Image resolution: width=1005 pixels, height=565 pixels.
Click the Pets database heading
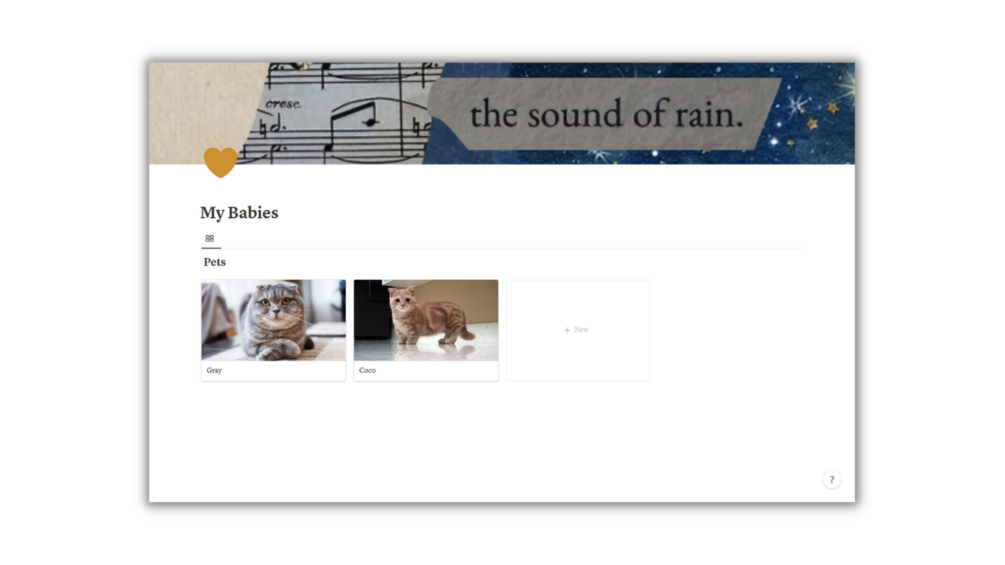point(215,262)
